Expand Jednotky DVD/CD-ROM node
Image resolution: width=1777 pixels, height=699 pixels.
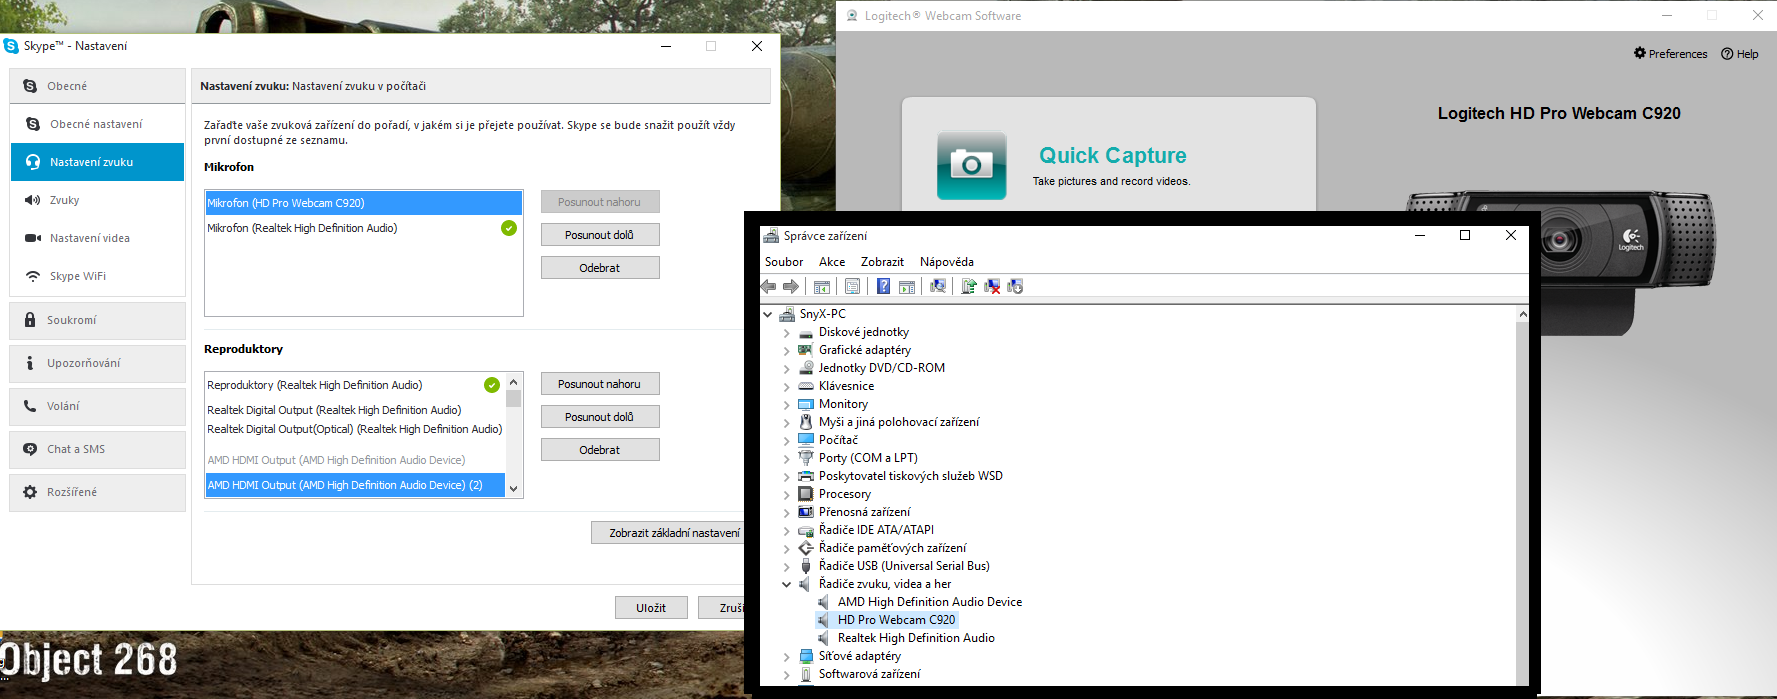tap(787, 368)
